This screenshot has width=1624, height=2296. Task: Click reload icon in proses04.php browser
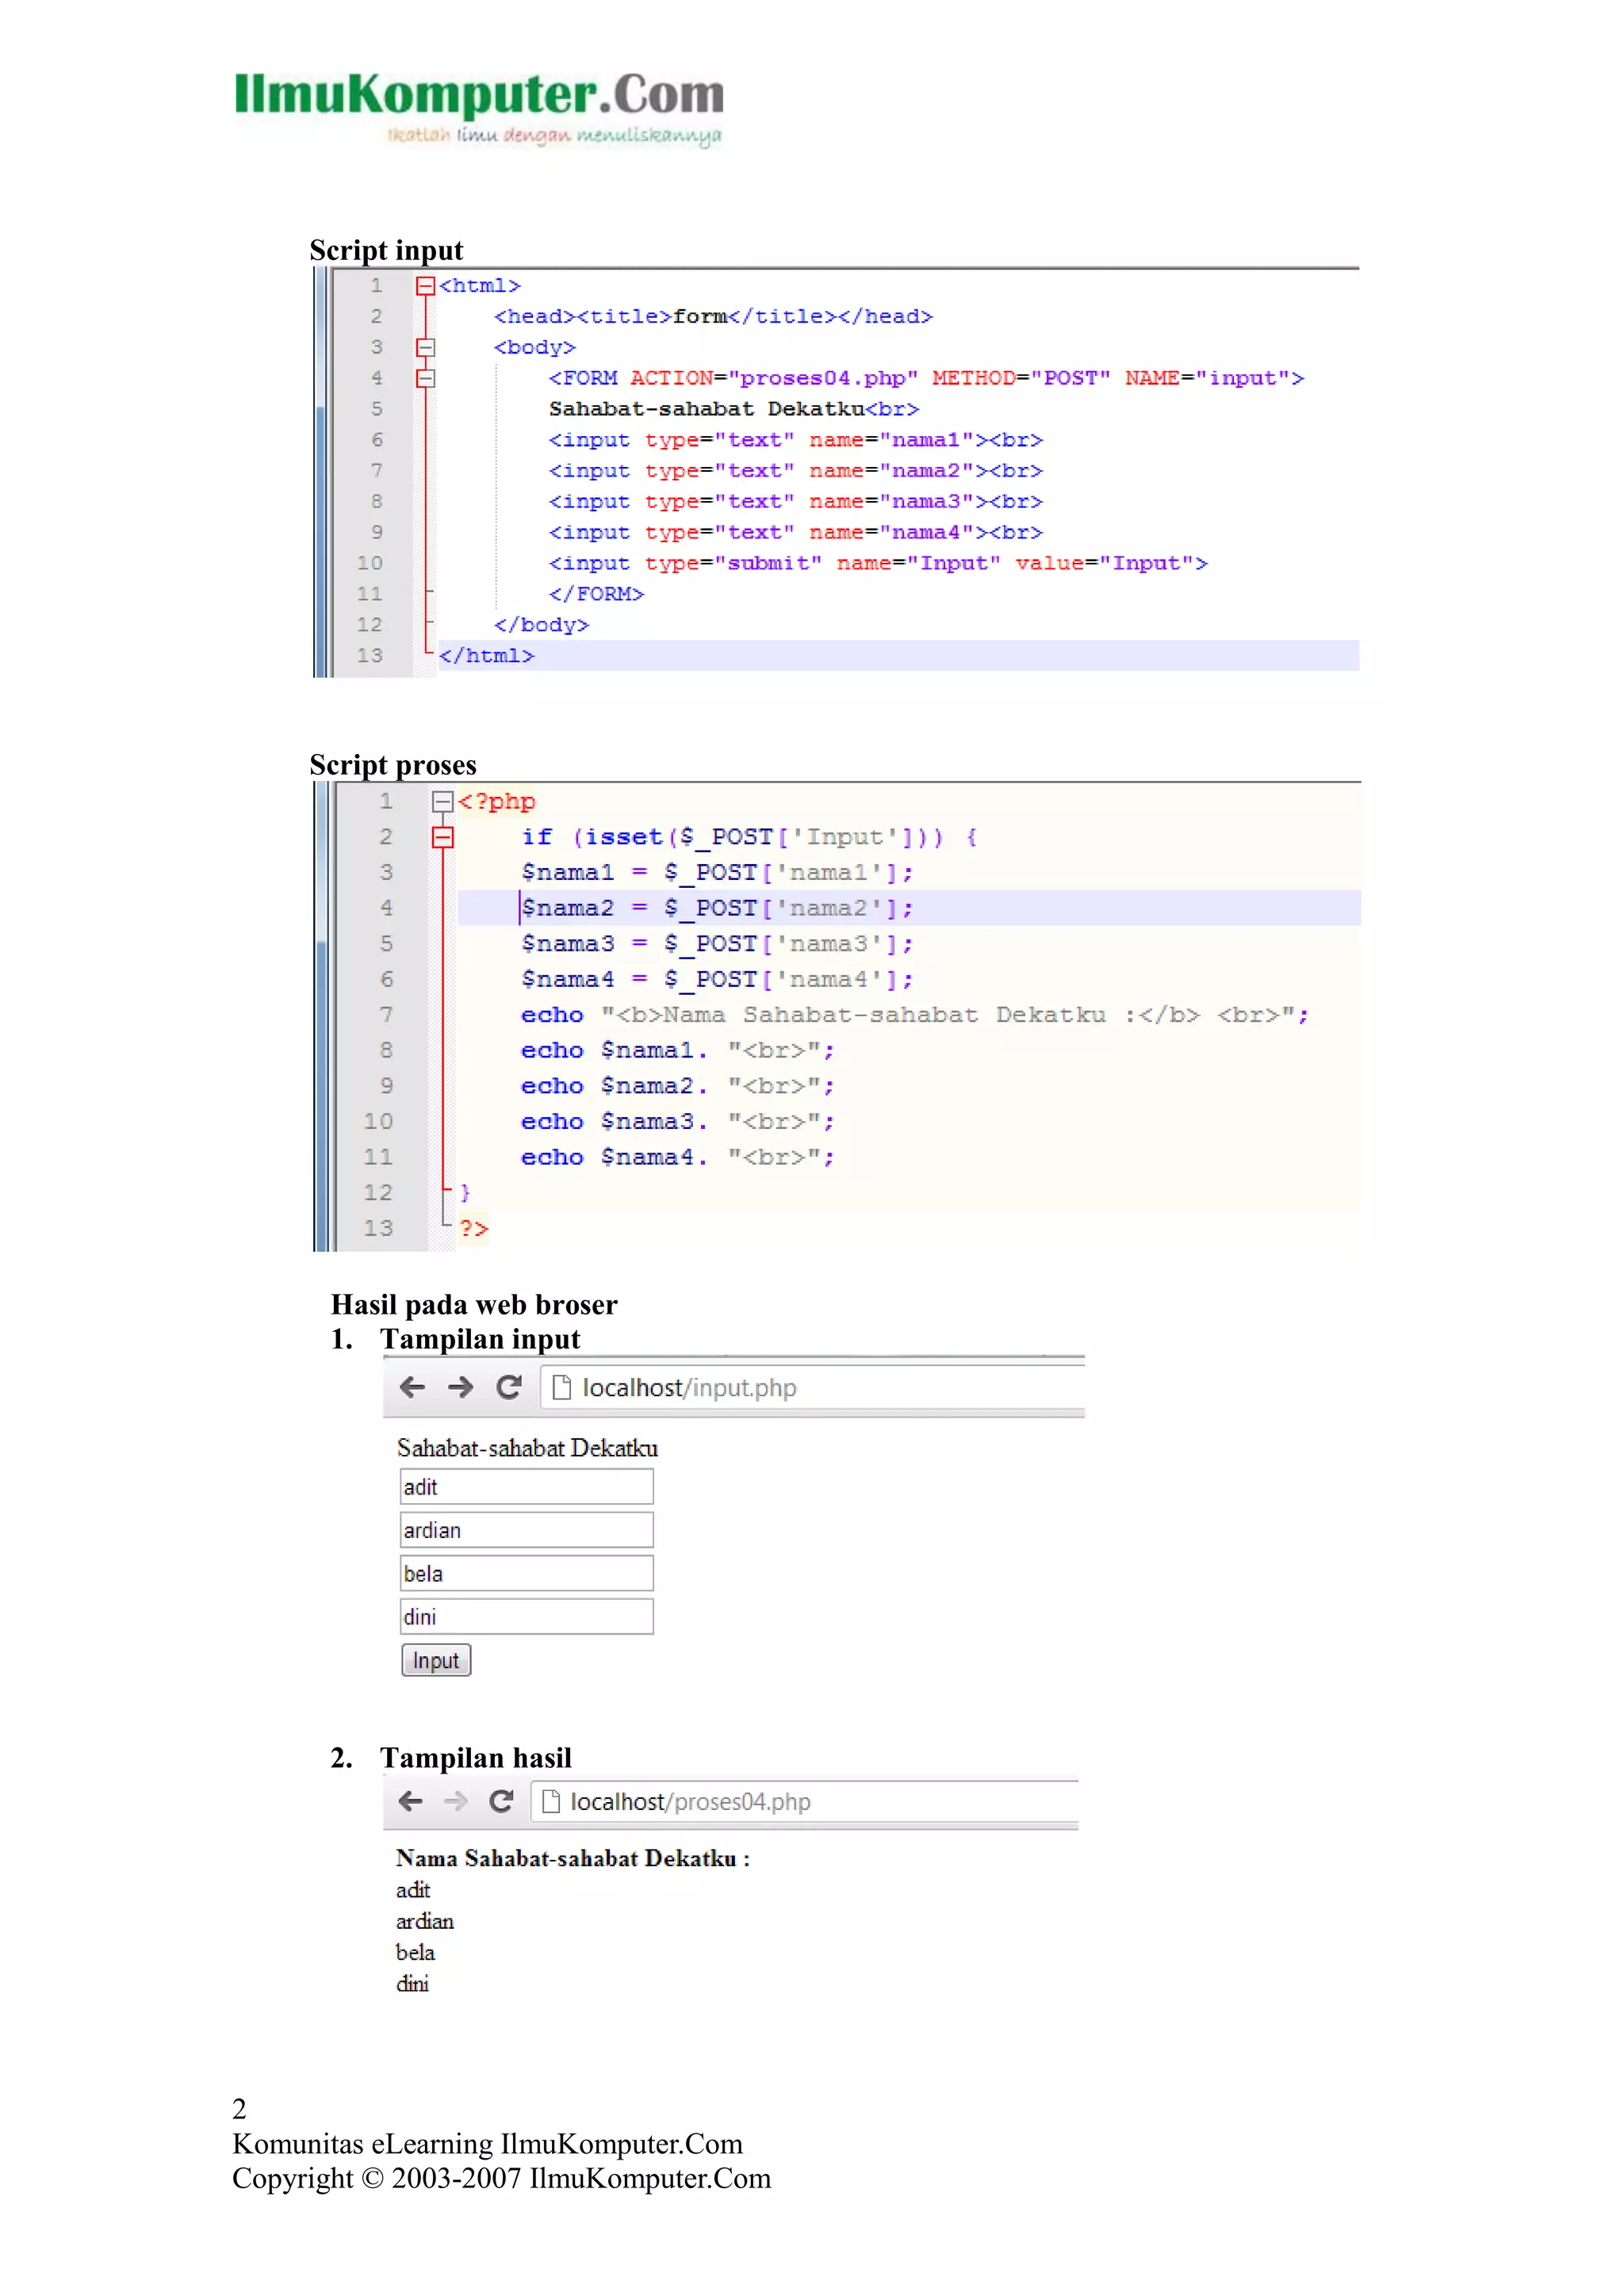pos(501,1801)
